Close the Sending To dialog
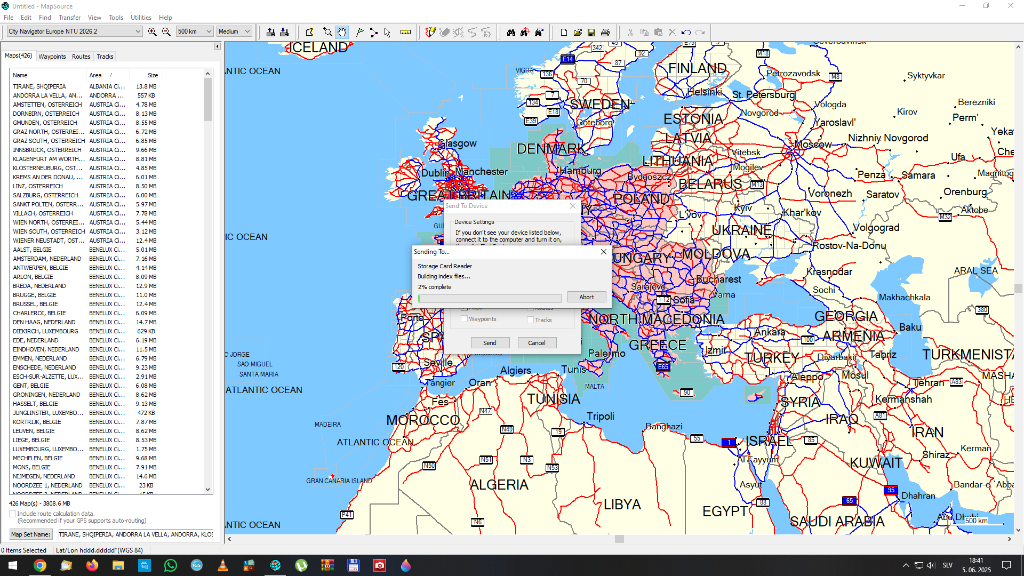Viewport: 1024px width, 576px height. pyautogui.click(x=603, y=251)
